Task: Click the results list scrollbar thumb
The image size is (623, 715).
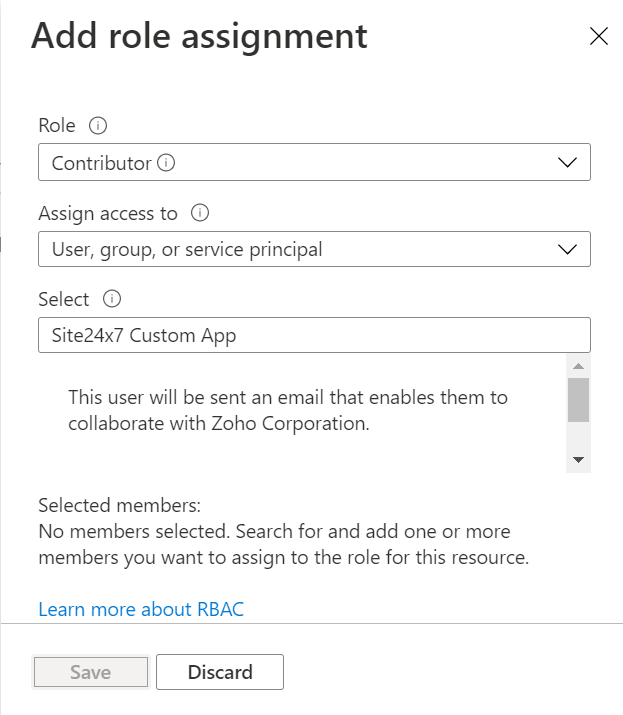Action: click(578, 400)
